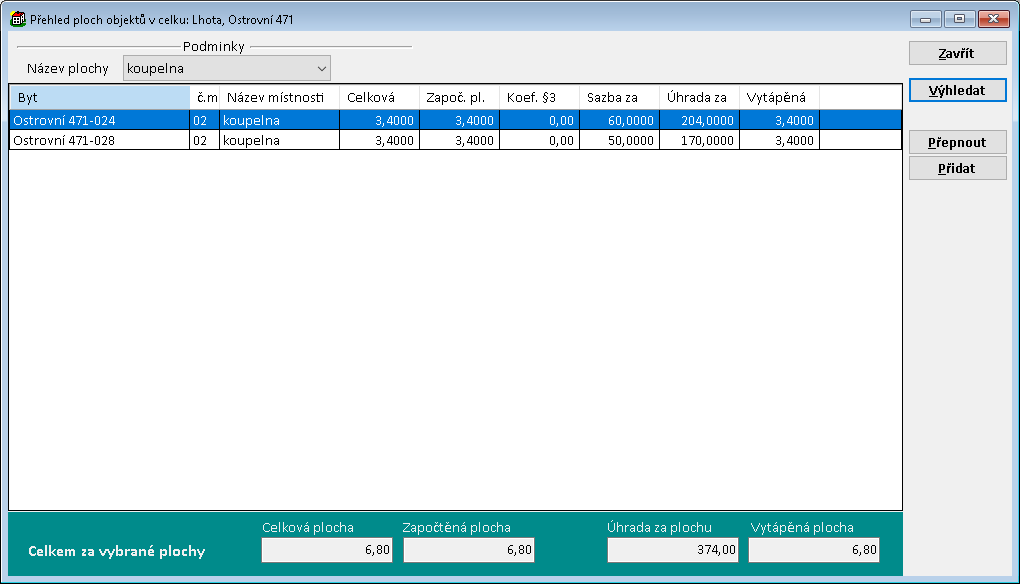Select row Ostrovní 471-024
This screenshot has width=1020, height=584.
click(98, 120)
